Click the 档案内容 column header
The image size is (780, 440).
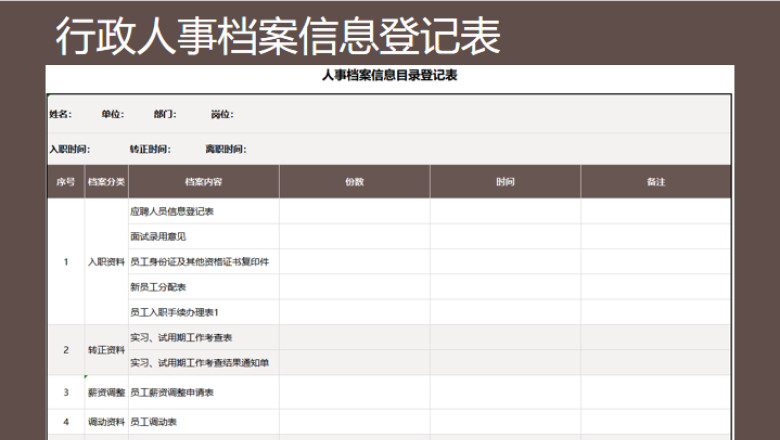(204, 182)
